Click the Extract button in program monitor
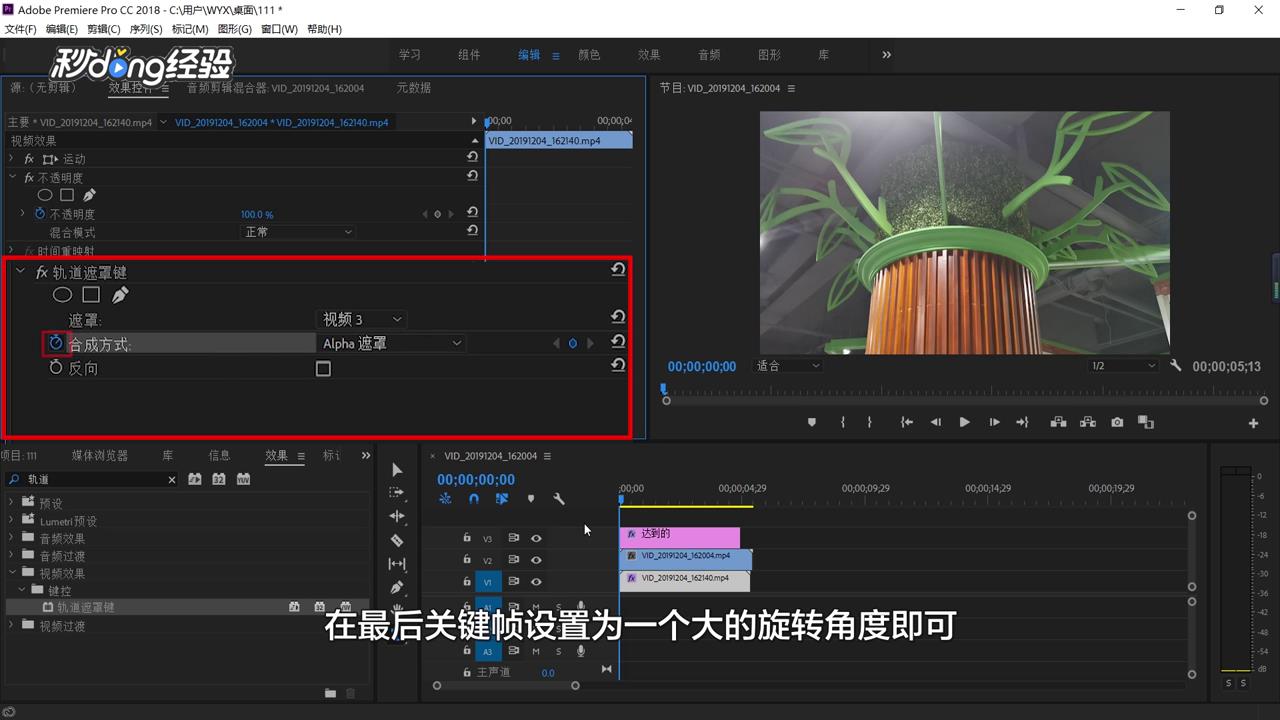Image resolution: width=1280 pixels, height=720 pixels. [1087, 422]
